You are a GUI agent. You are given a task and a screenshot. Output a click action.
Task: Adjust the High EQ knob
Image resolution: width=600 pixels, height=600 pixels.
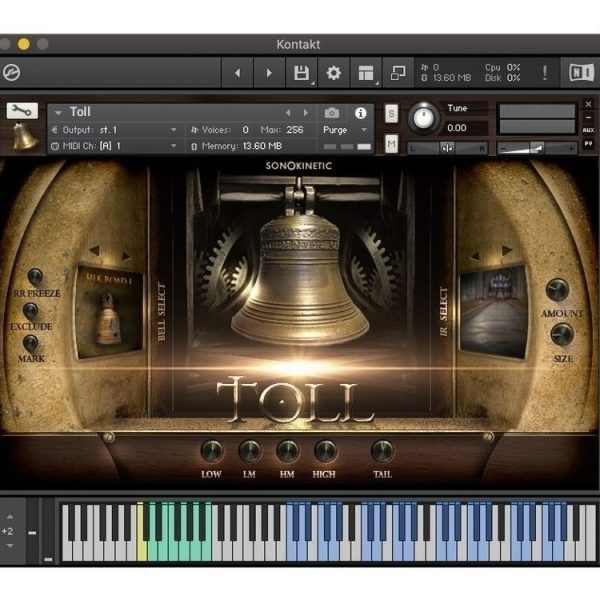point(325,452)
